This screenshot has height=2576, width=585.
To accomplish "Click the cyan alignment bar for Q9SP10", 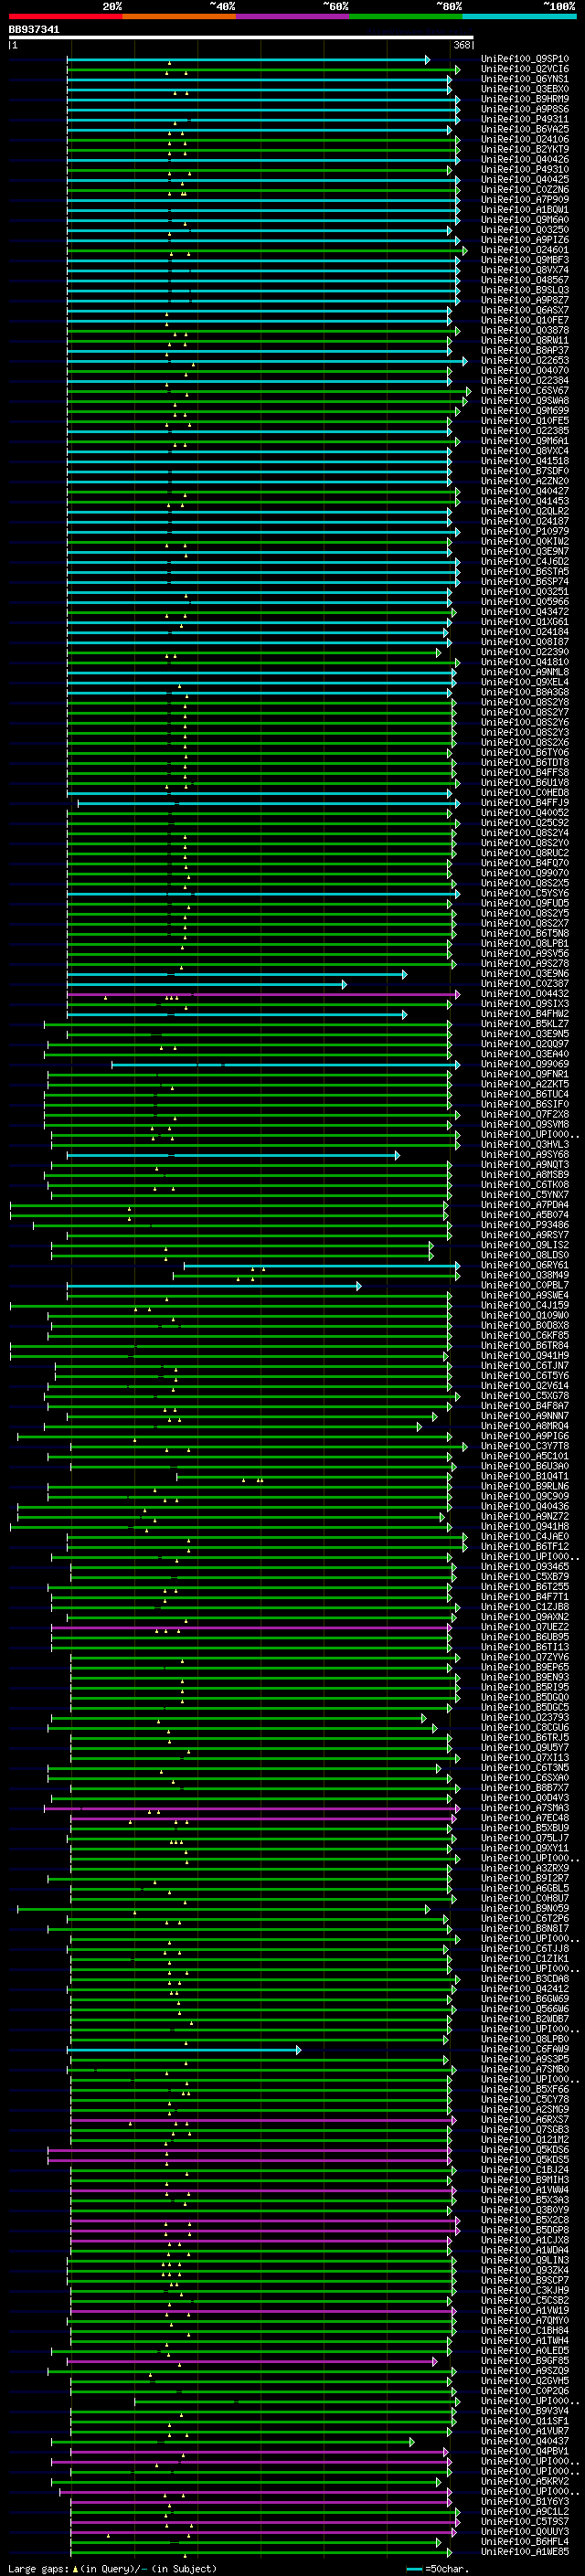I will (x=248, y=60).
